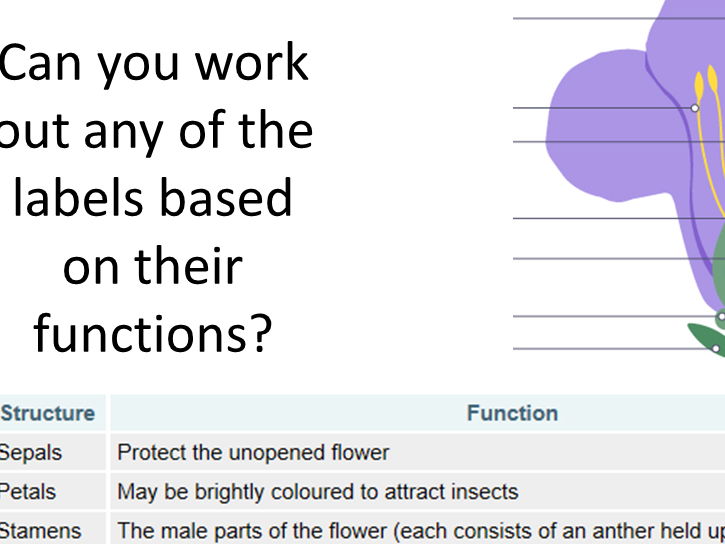The height and width of the screenshot is (544, 725).
Task: Click the Stamens cell in the table
Action: click(x=41, y=531)
